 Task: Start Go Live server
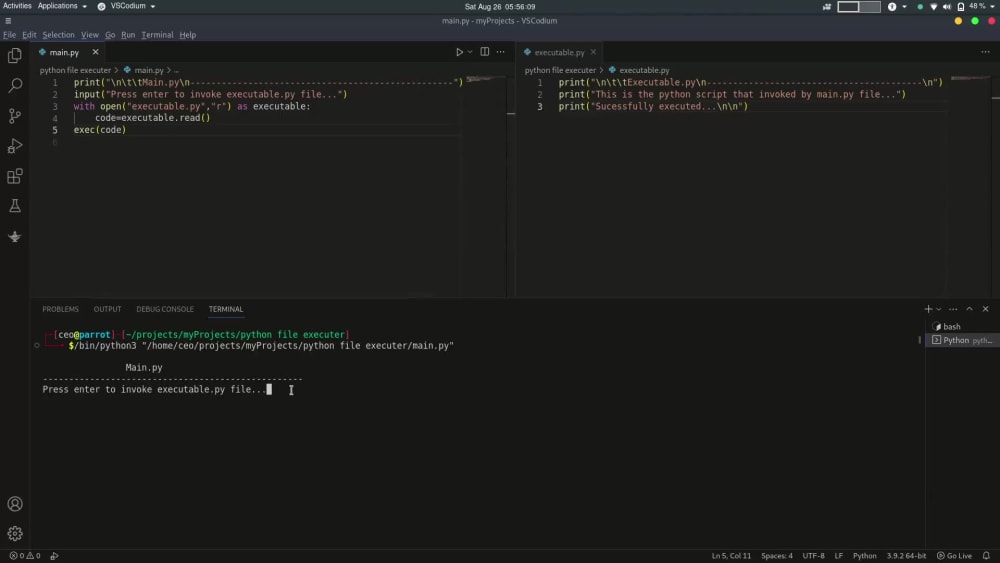[954, 555]
